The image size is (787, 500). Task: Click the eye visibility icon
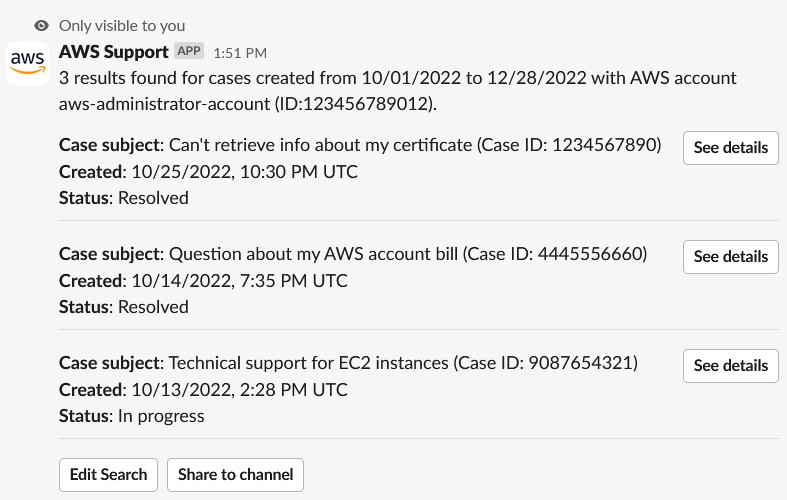pyautogui.click(x=41, y=25)
